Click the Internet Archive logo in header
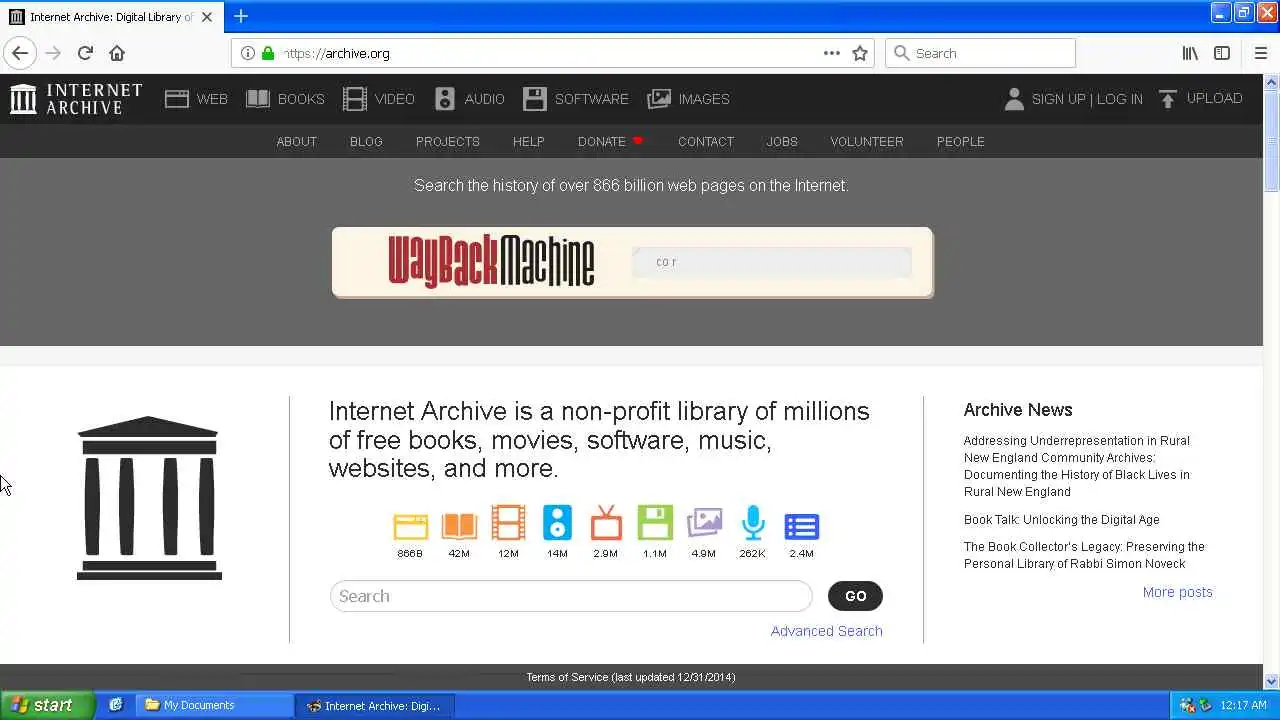Screen dimensions: 1280x720 coord(76,99)
